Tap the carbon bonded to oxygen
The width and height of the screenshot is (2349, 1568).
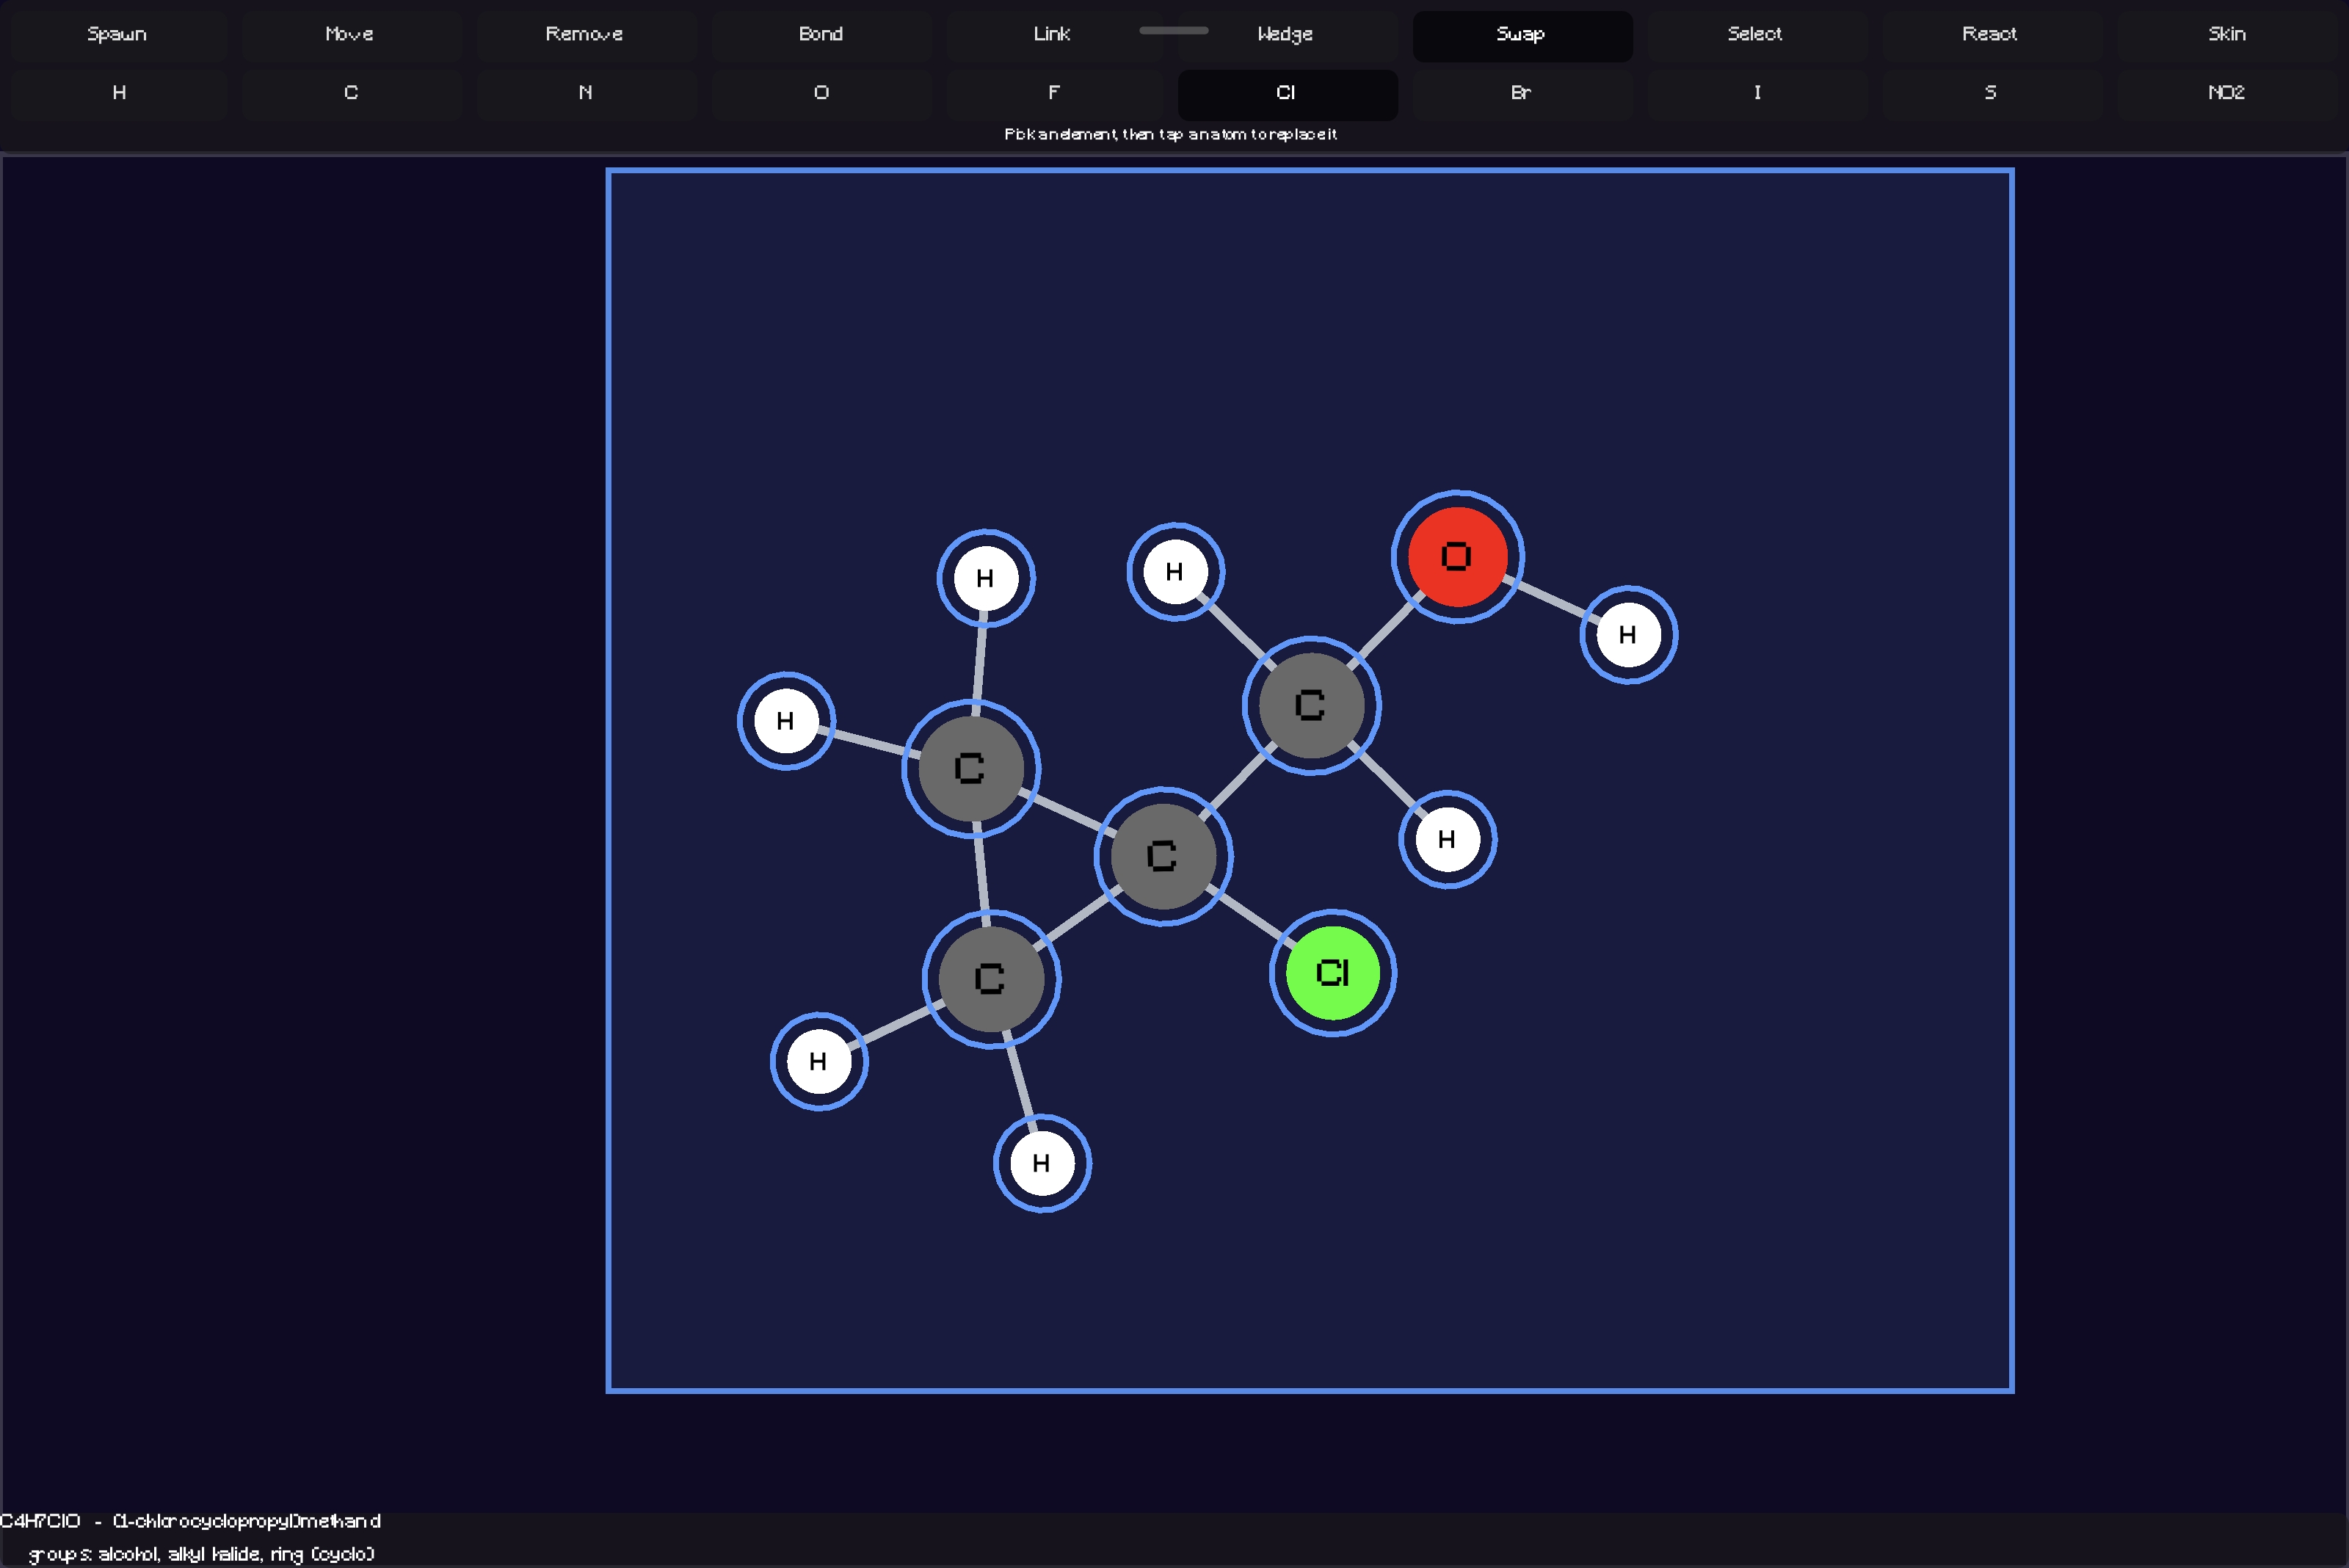(x=1311, y=706)
